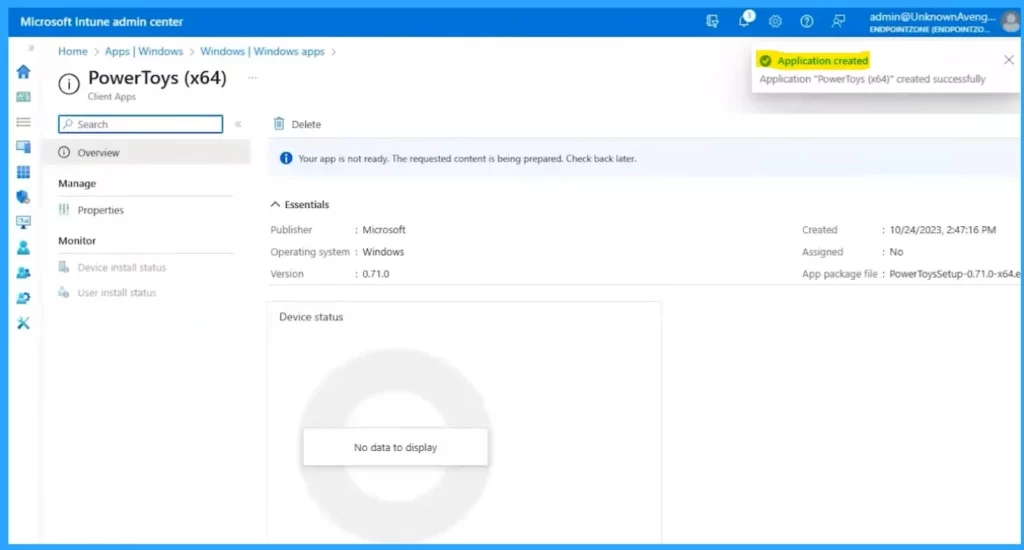Open help question mark icon

coord(807,21)
